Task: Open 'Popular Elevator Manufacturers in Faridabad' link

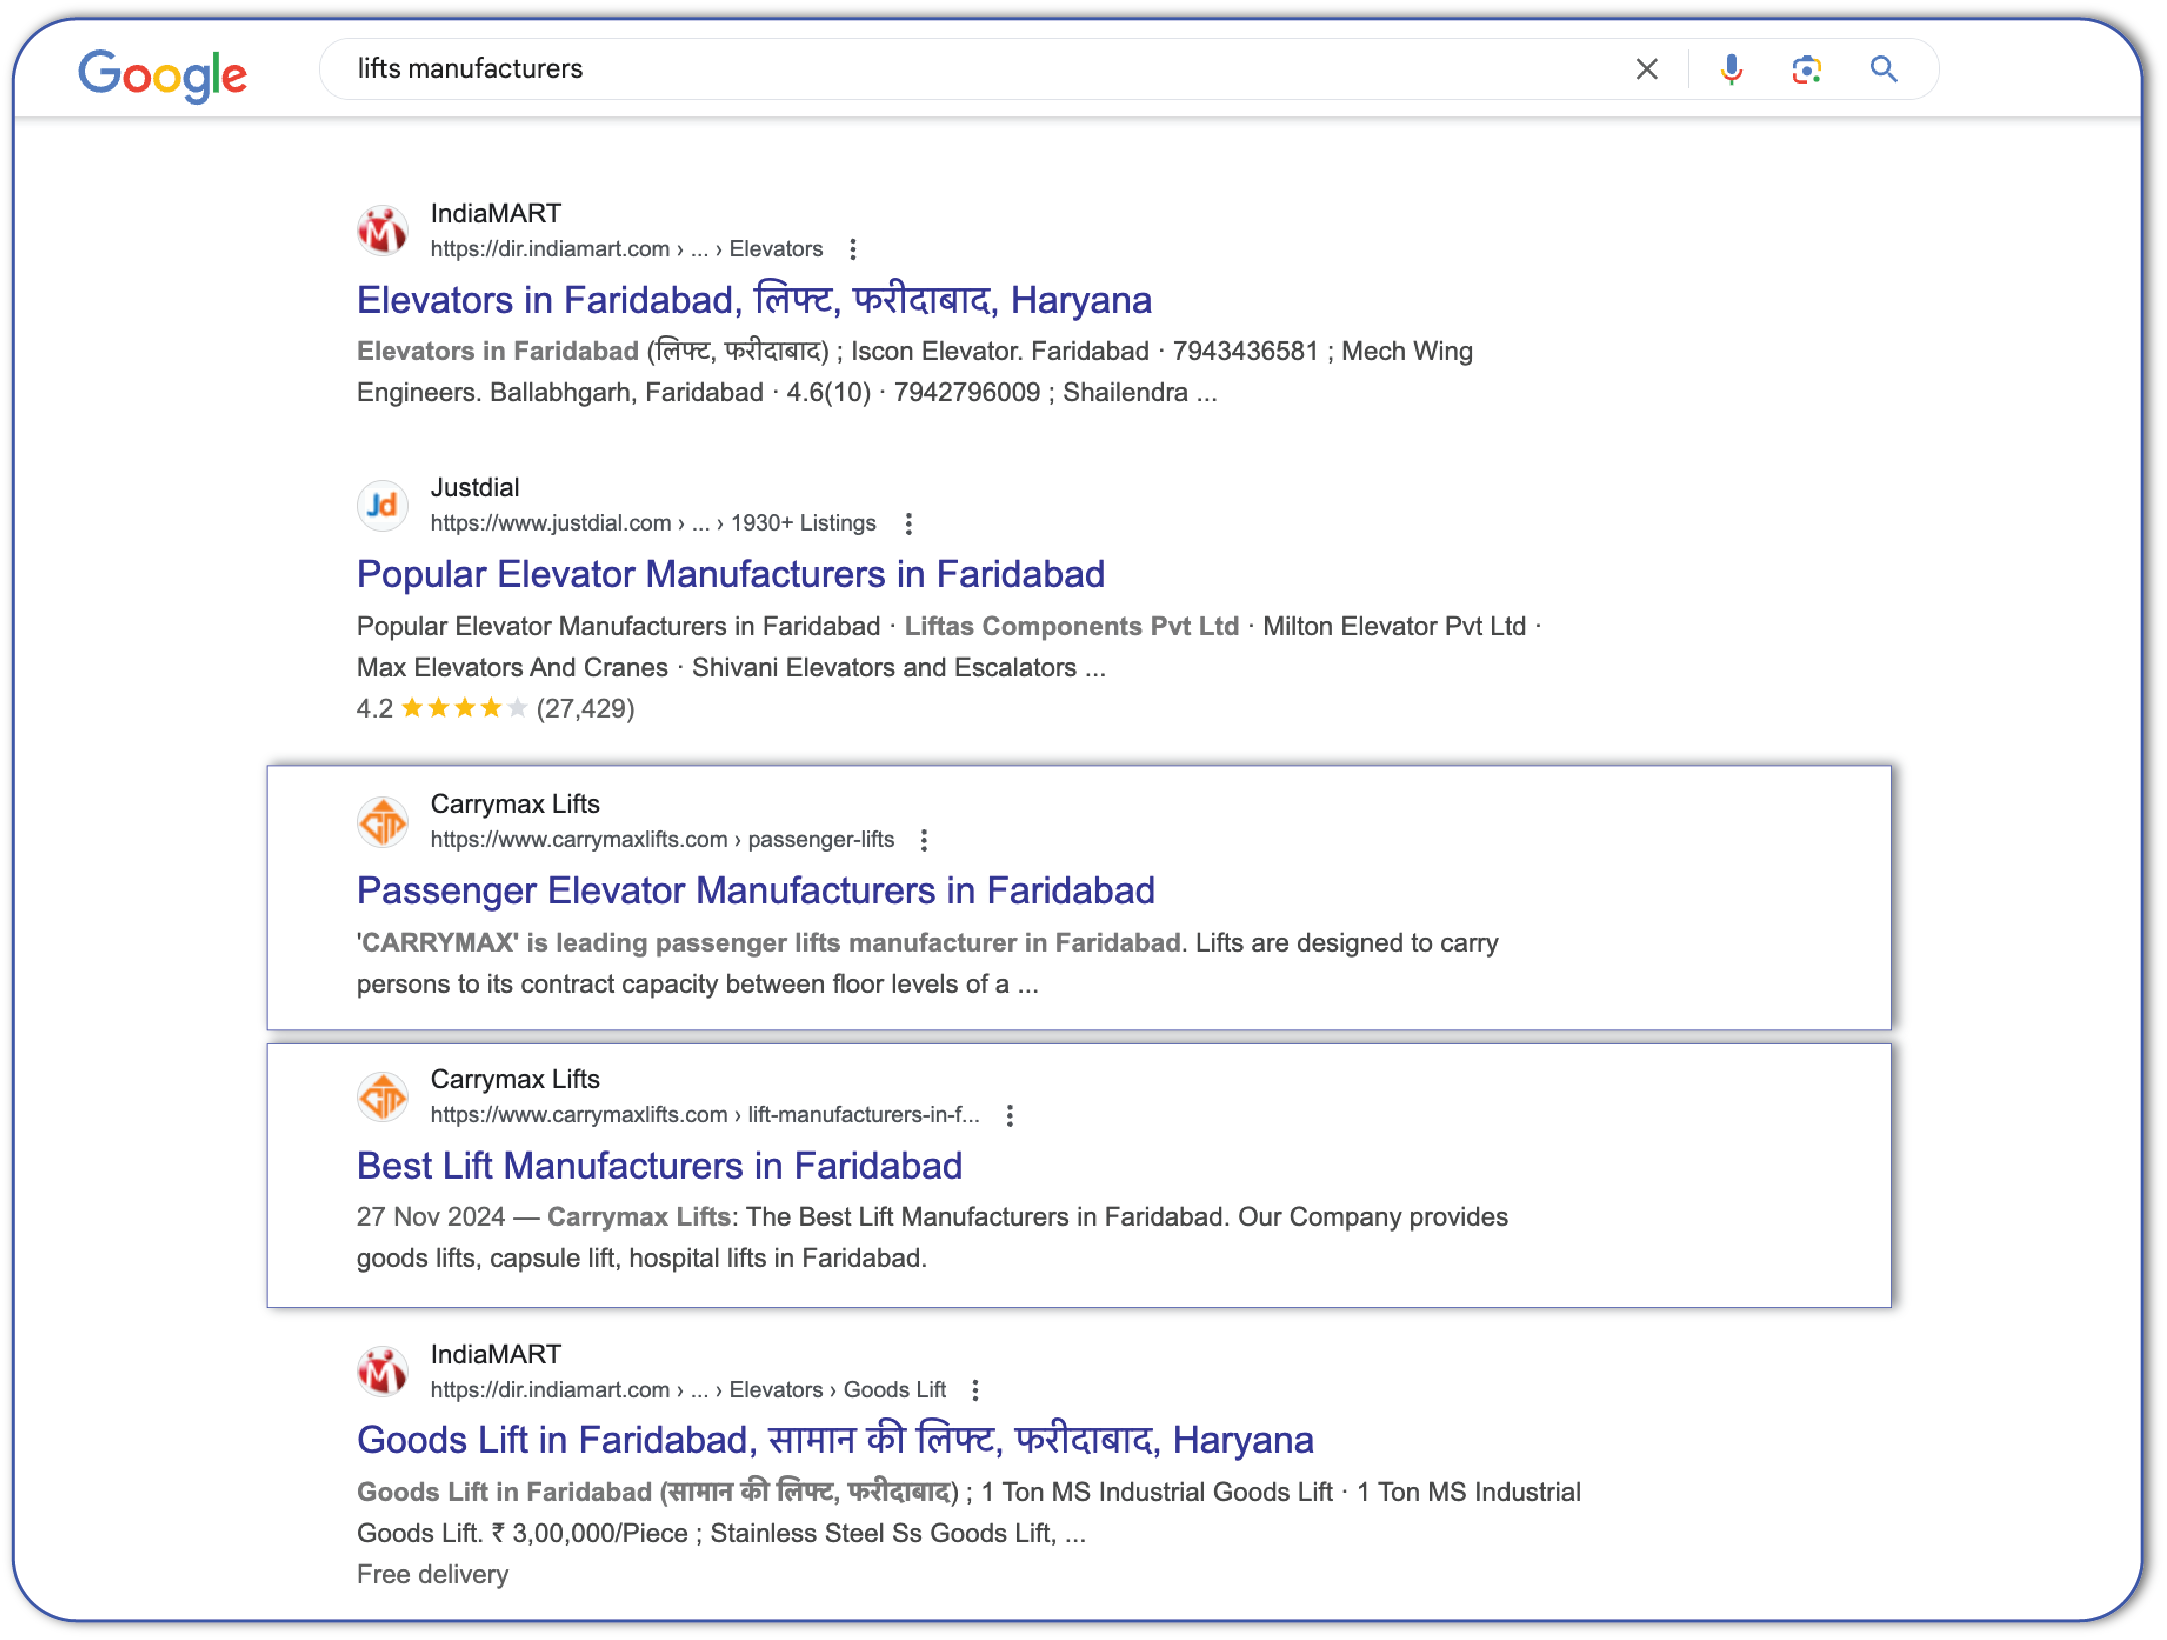Action: coord(731,574)
